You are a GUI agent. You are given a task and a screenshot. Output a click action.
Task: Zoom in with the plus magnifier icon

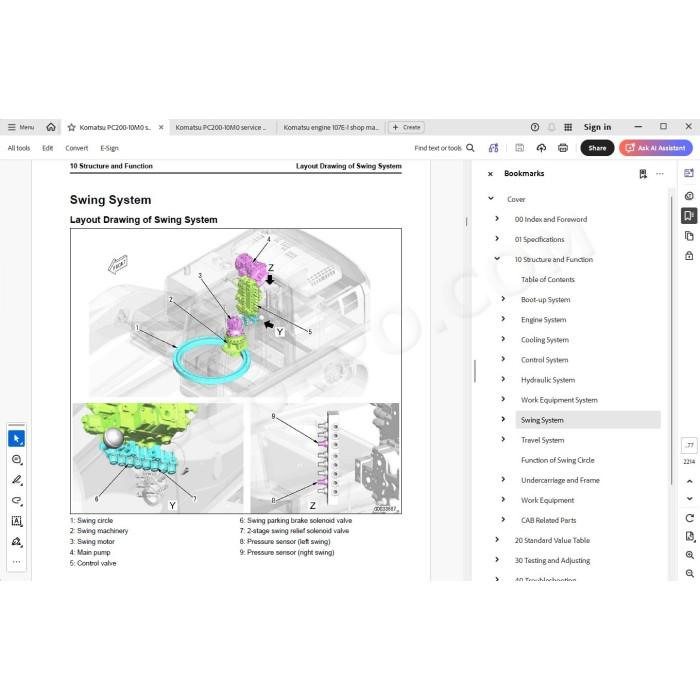pos(689,555)
